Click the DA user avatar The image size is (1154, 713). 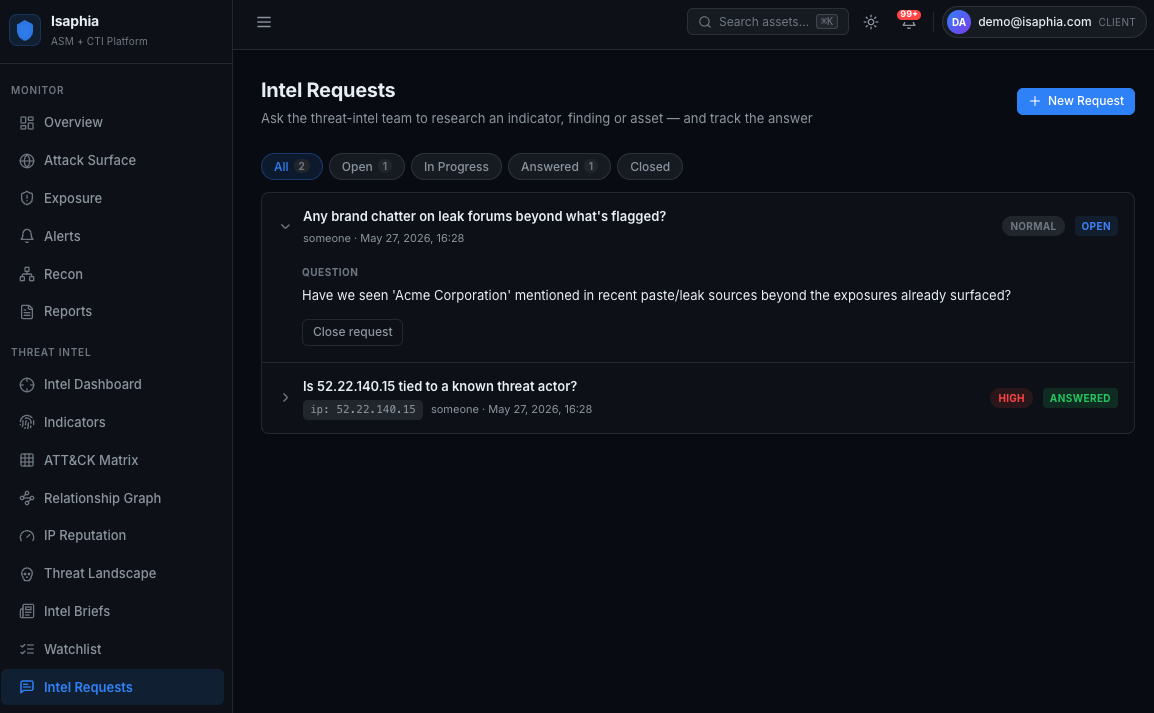(958, 22)
